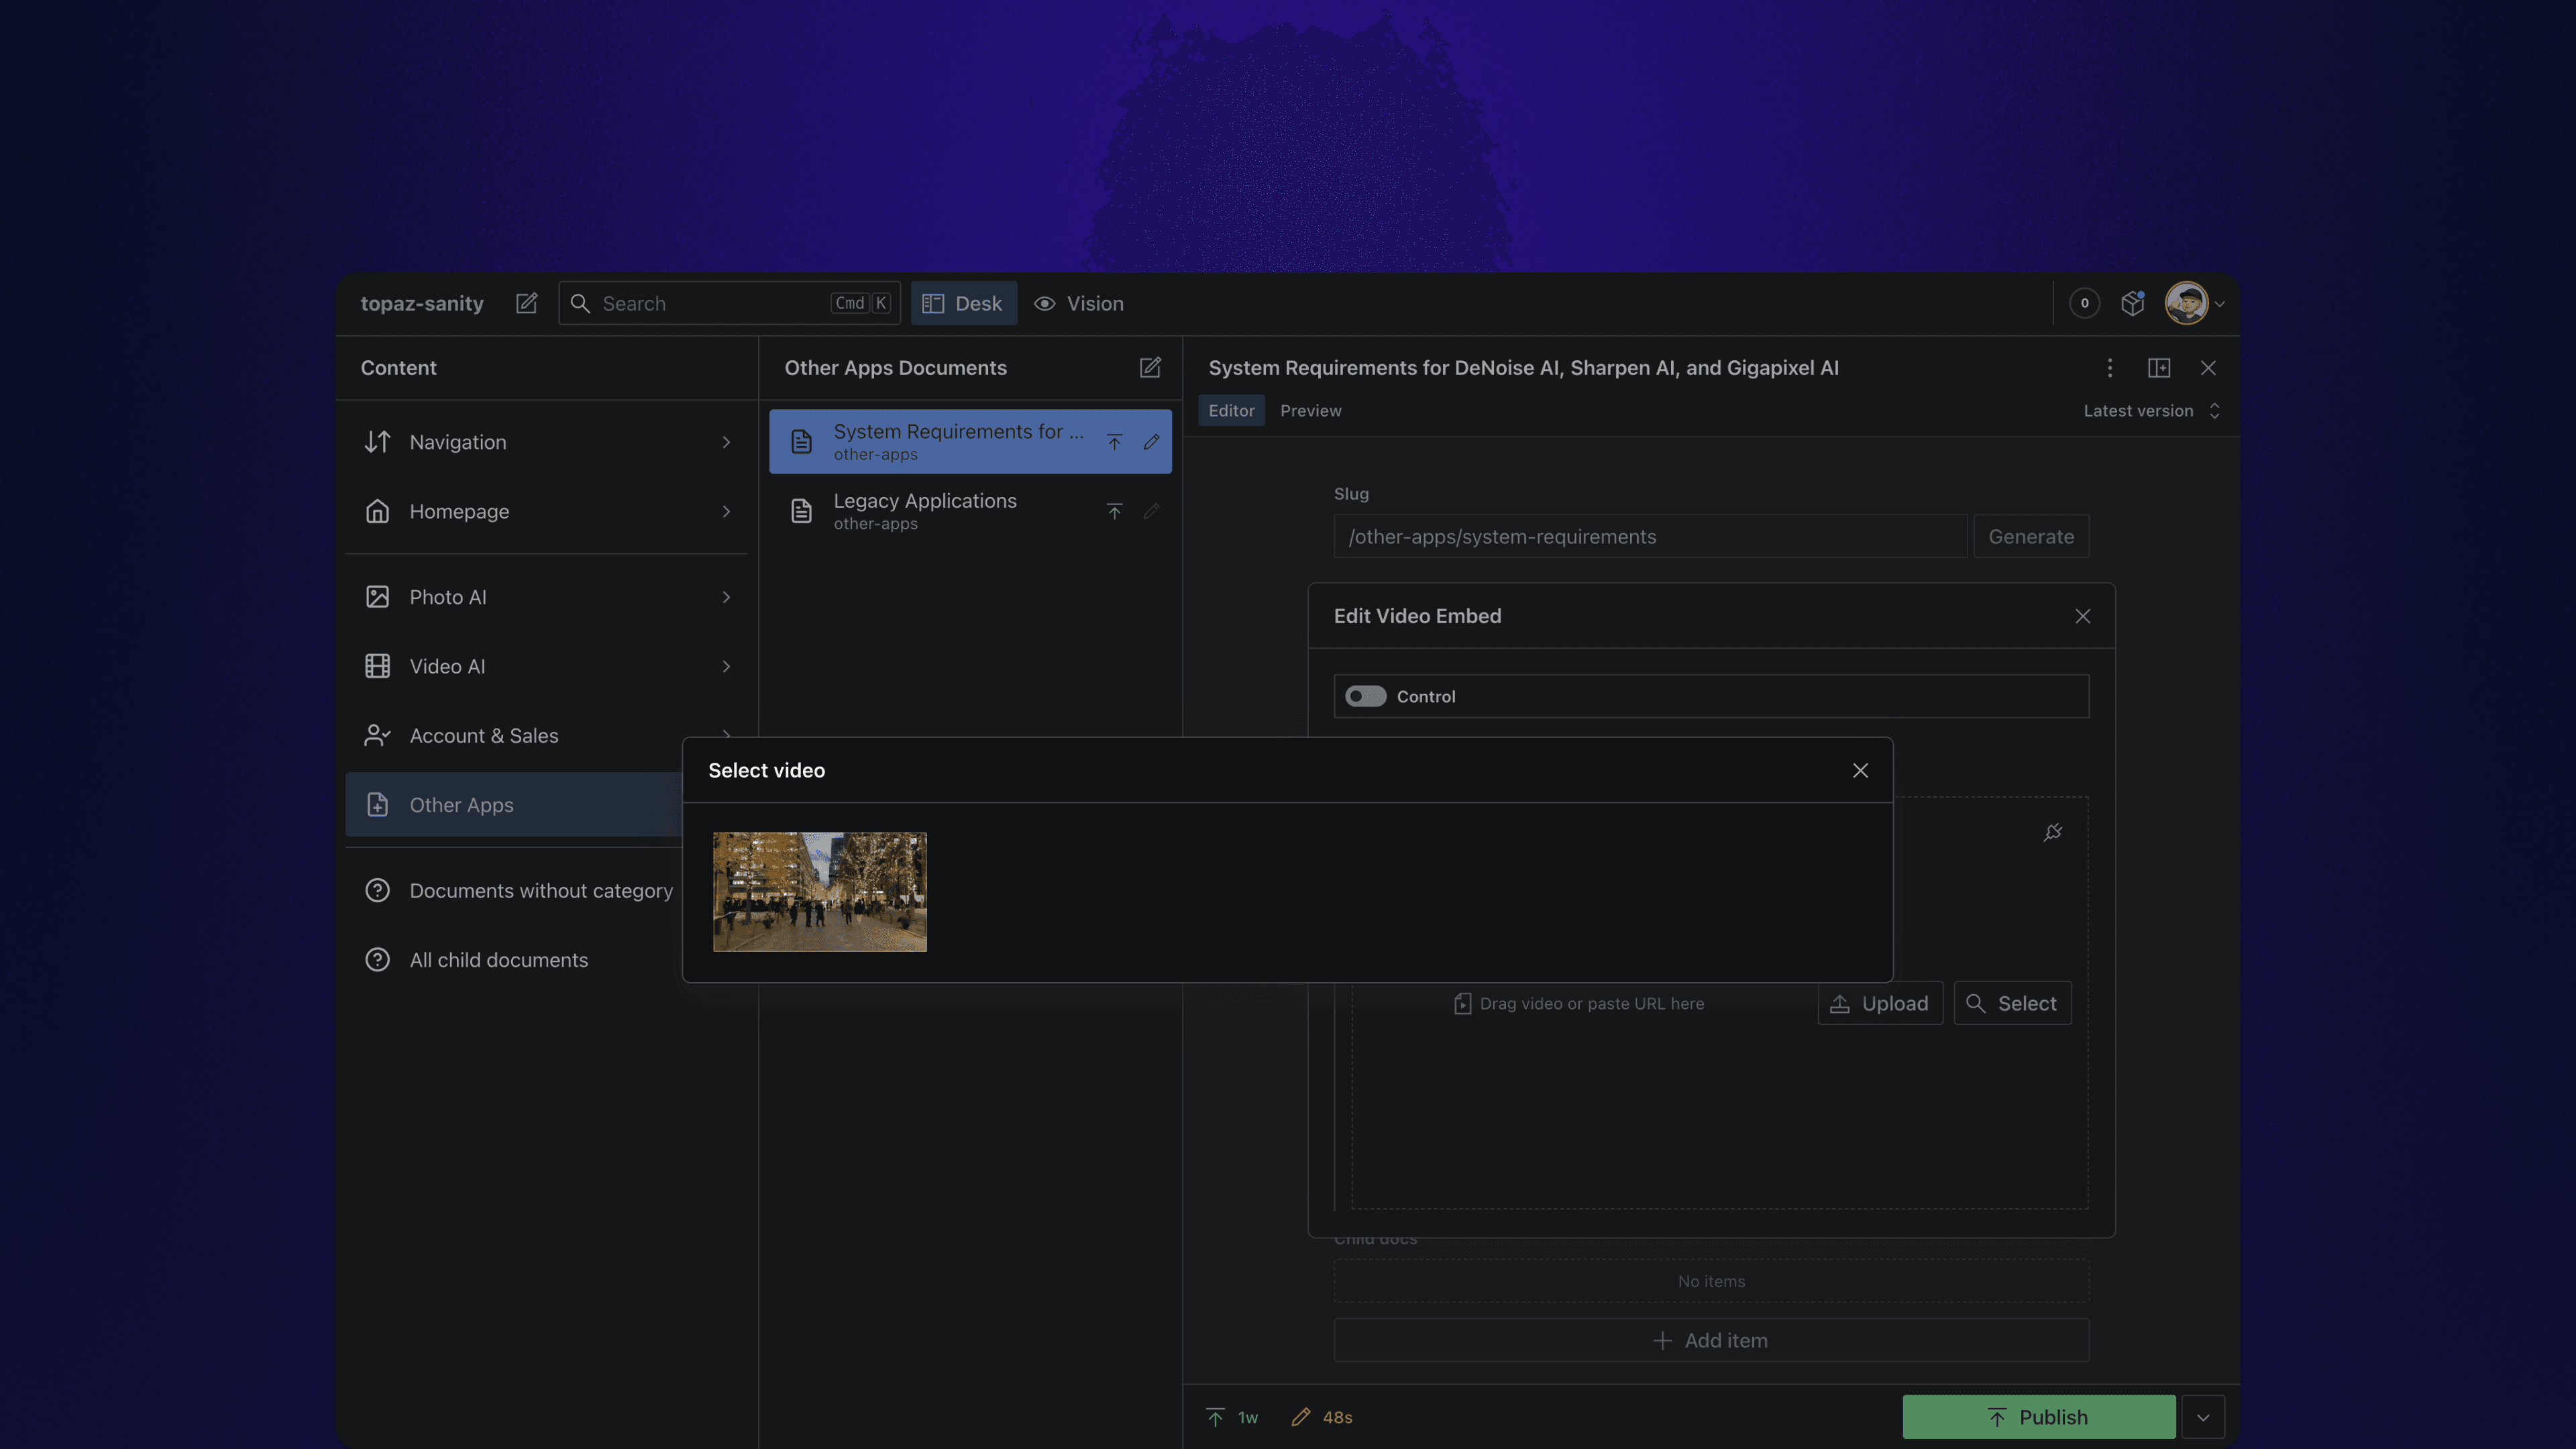
Task: Click the Generate slug button
Action: click(2031, 536)
